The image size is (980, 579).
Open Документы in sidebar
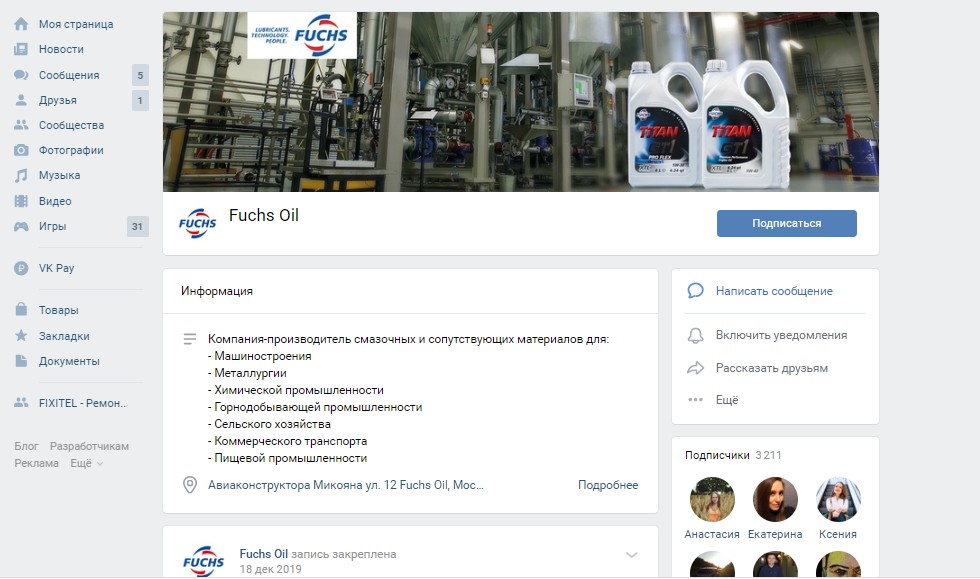[x=69, y=361]
